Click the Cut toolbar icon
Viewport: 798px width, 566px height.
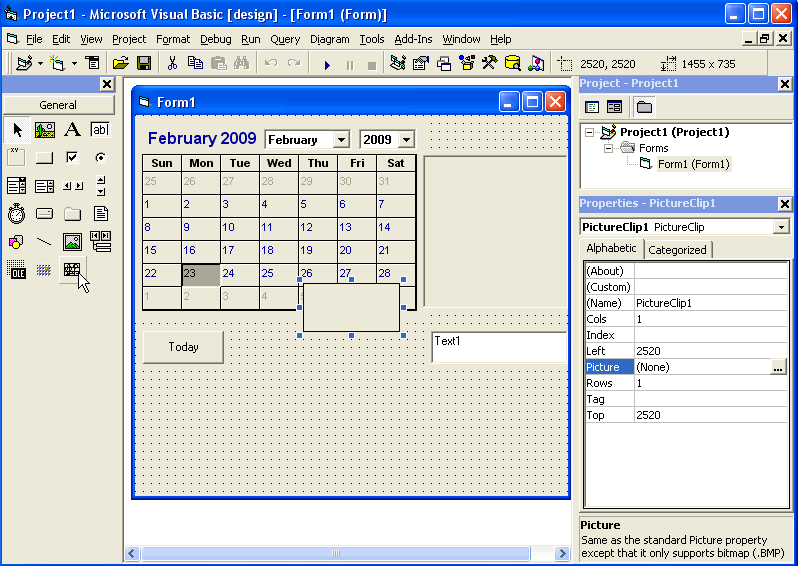172,64
